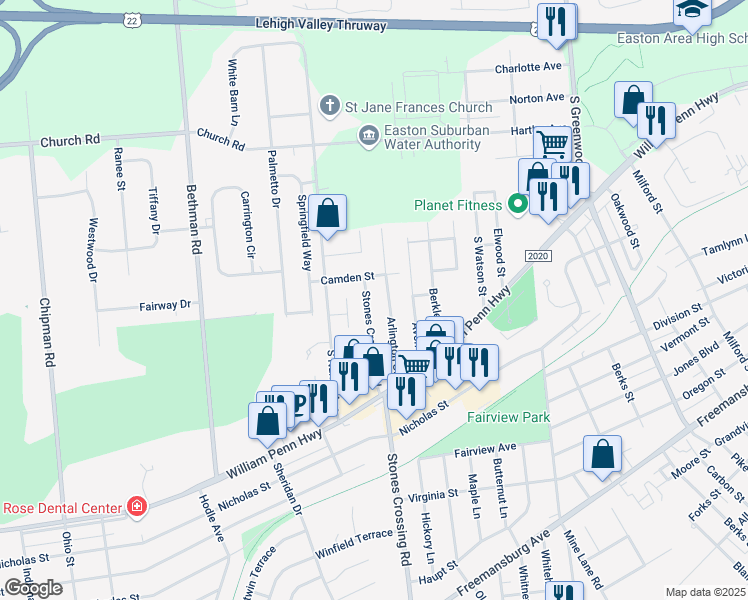Click the Mine Lane Rd label
Image resolution: width=748 pixels, height=600 pixels.
[583, 559]
